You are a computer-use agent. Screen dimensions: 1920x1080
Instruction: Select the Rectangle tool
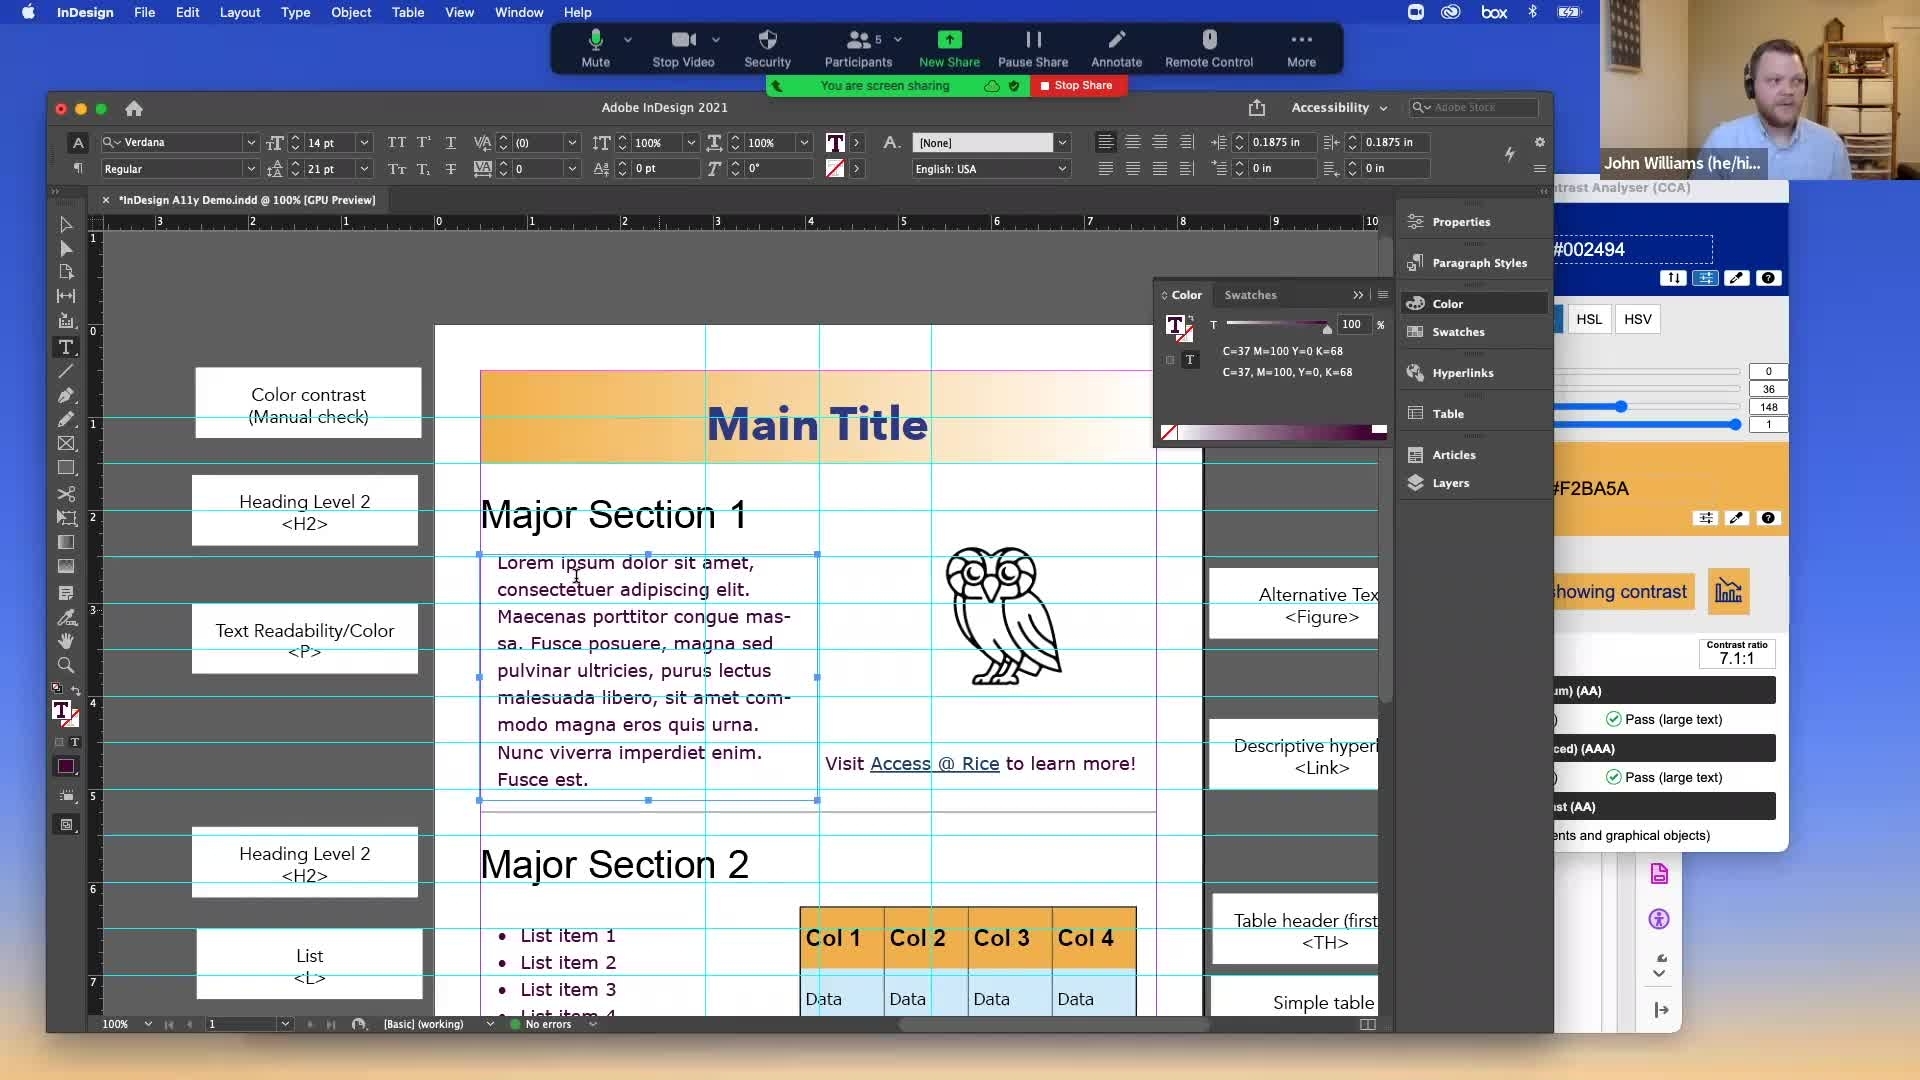click(66, 467)
